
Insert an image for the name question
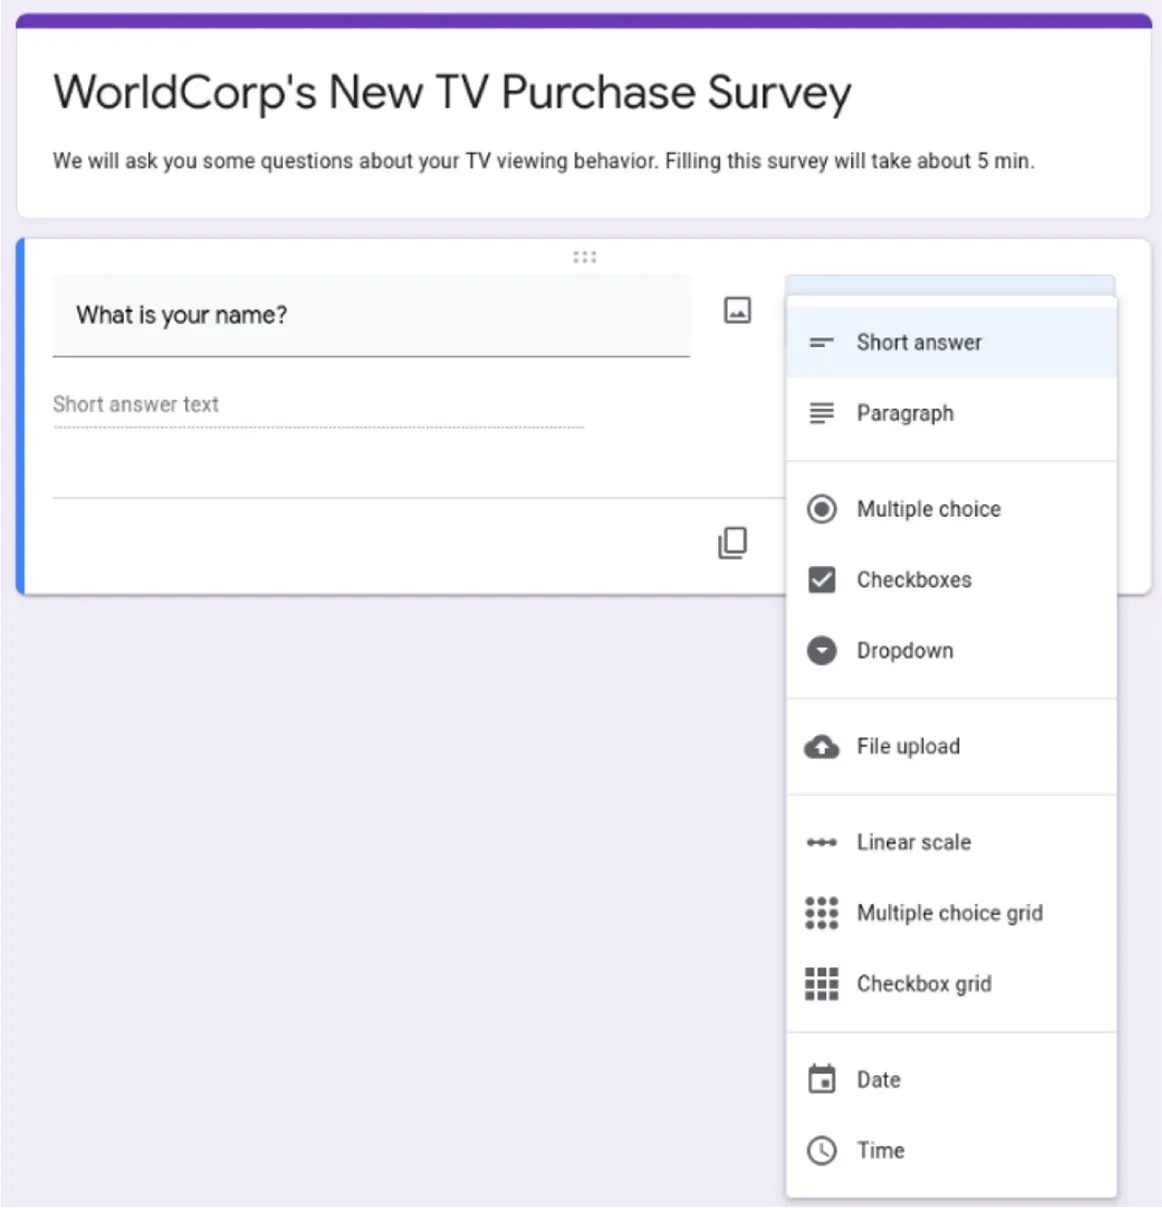click(x=737, y=311)
